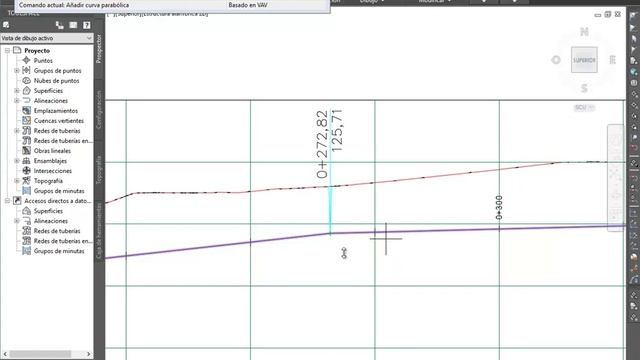Select Nubes de puntos in the tree
This screenshot has height=360, width=640.
(56, 80)
